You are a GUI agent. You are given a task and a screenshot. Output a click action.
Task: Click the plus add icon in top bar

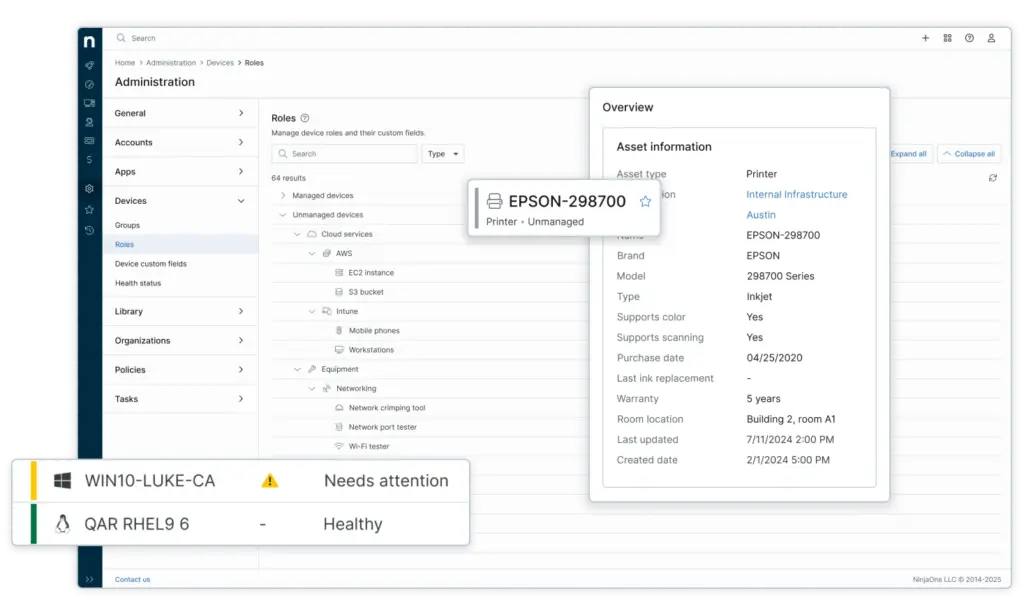(925, 38)
